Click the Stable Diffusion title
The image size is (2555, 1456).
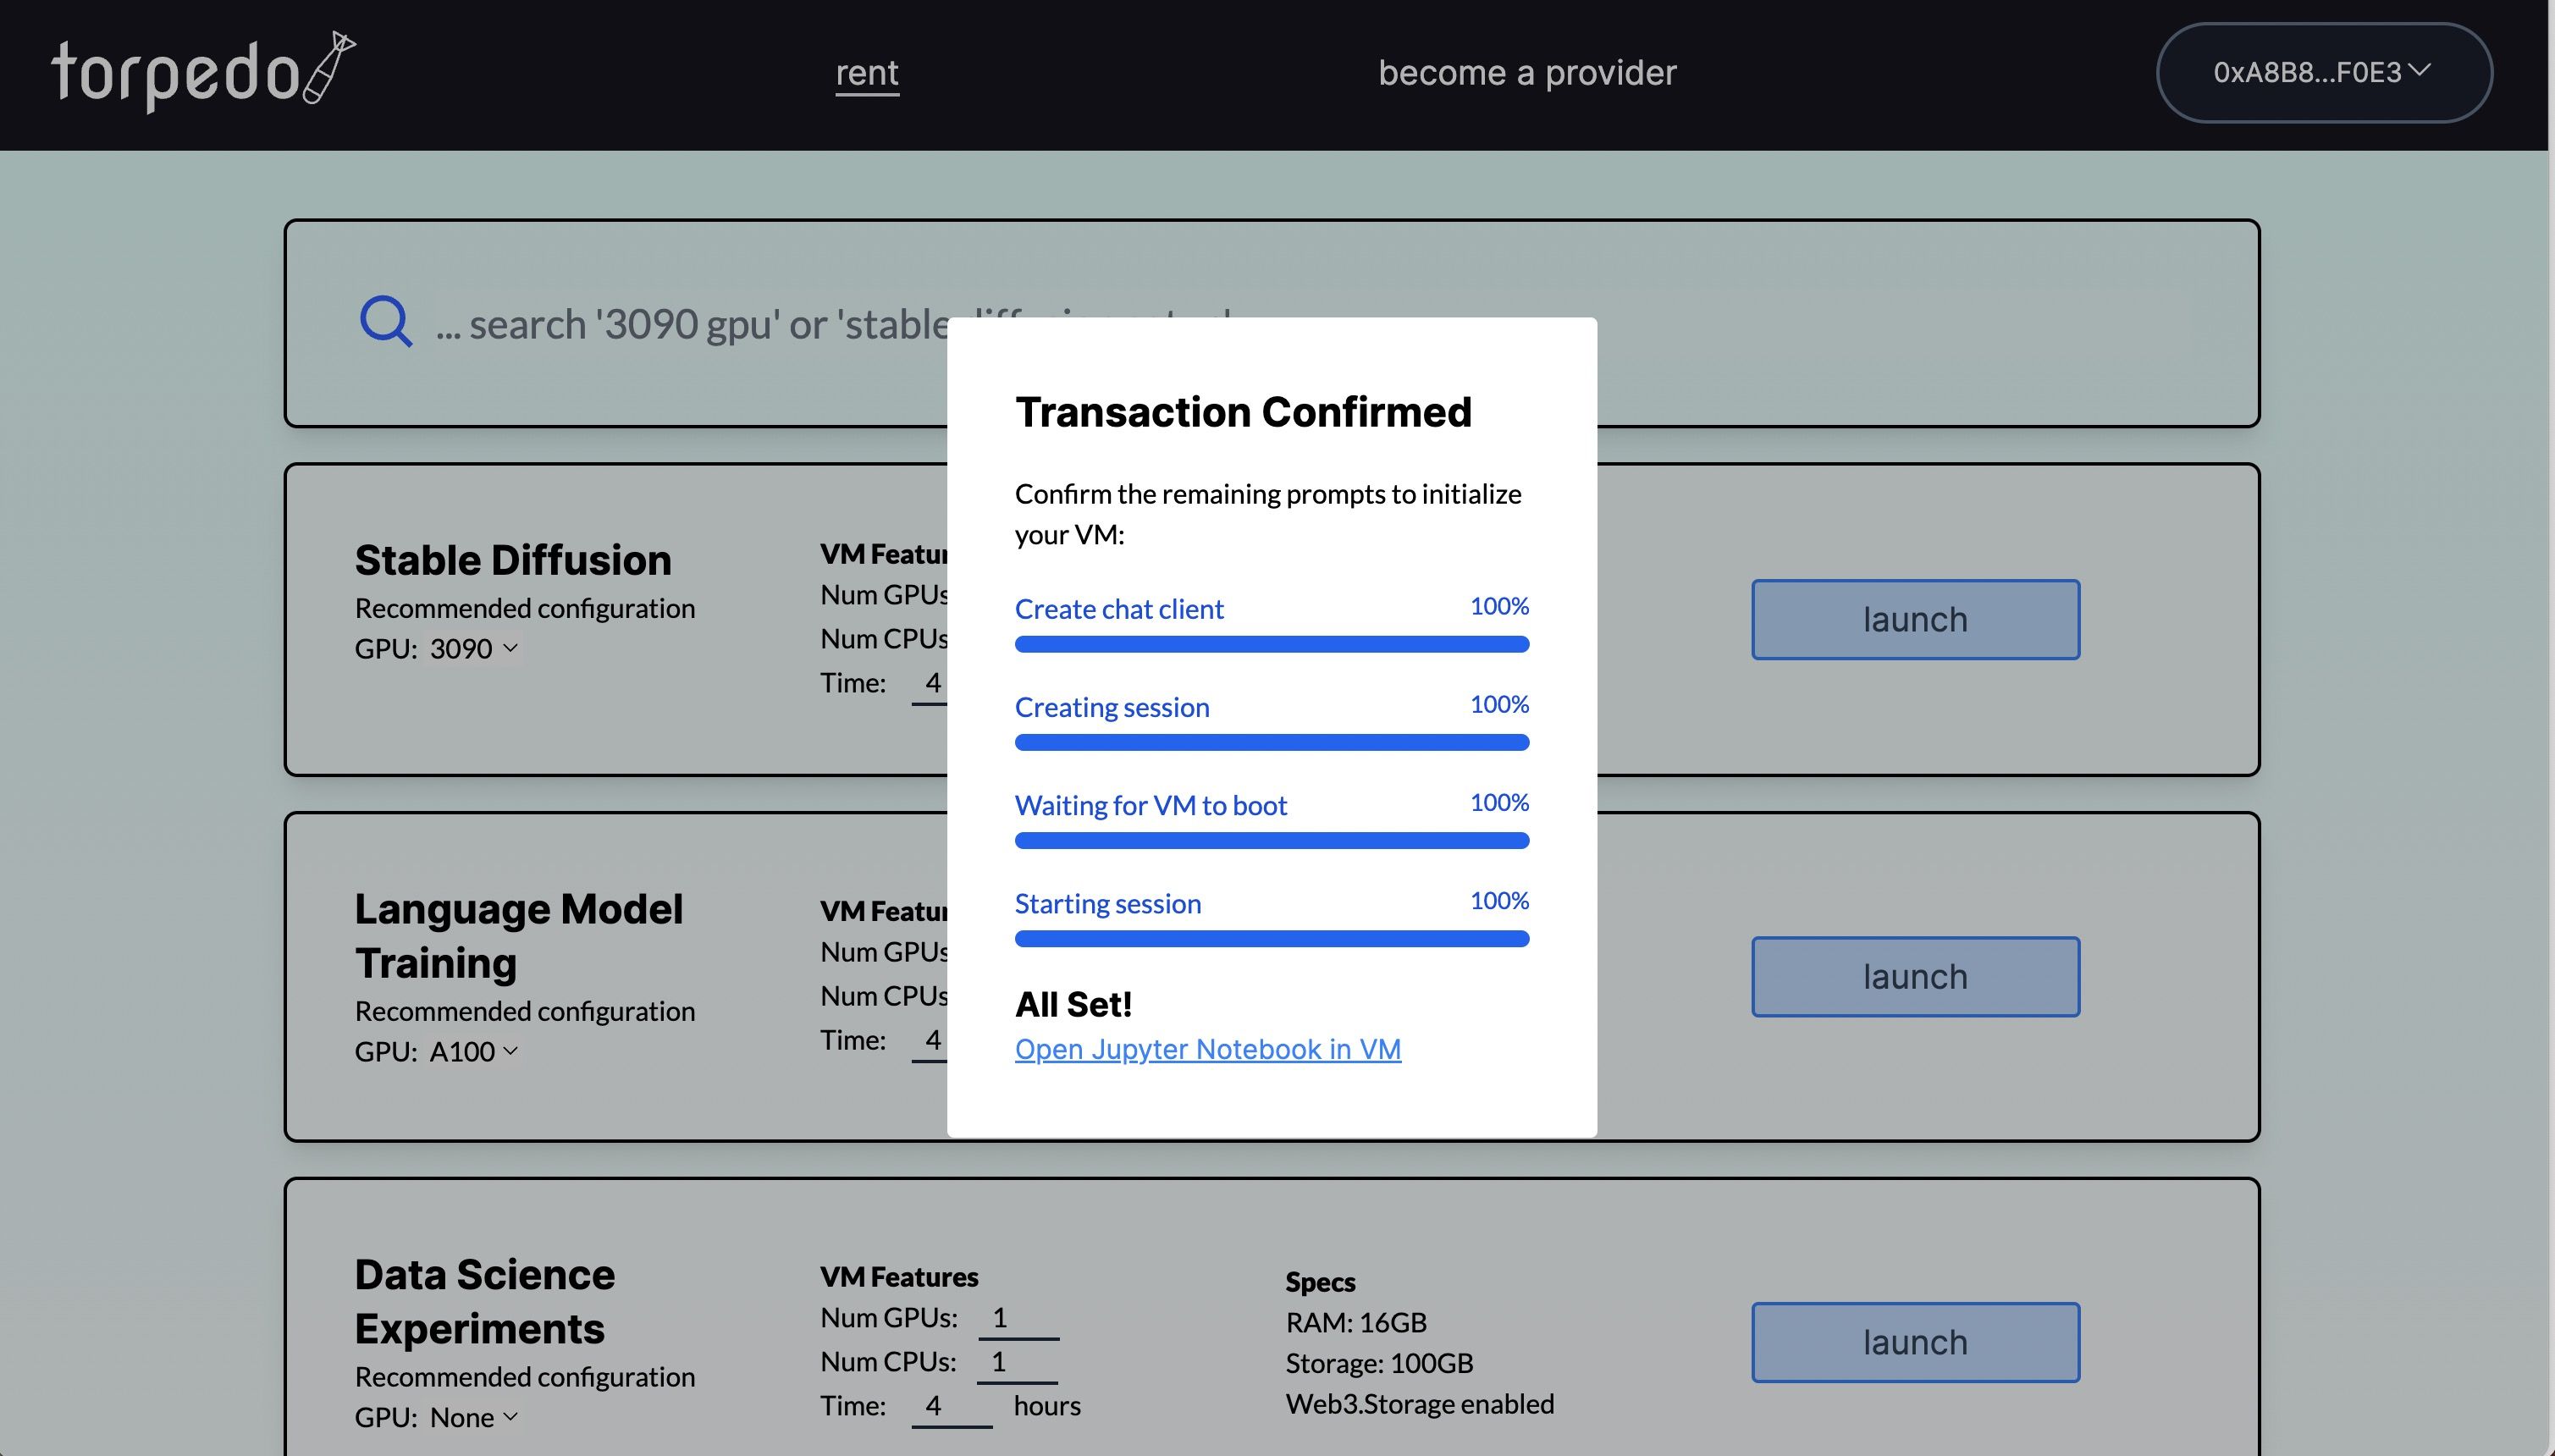pyautogui.click(x=513, y=560)
